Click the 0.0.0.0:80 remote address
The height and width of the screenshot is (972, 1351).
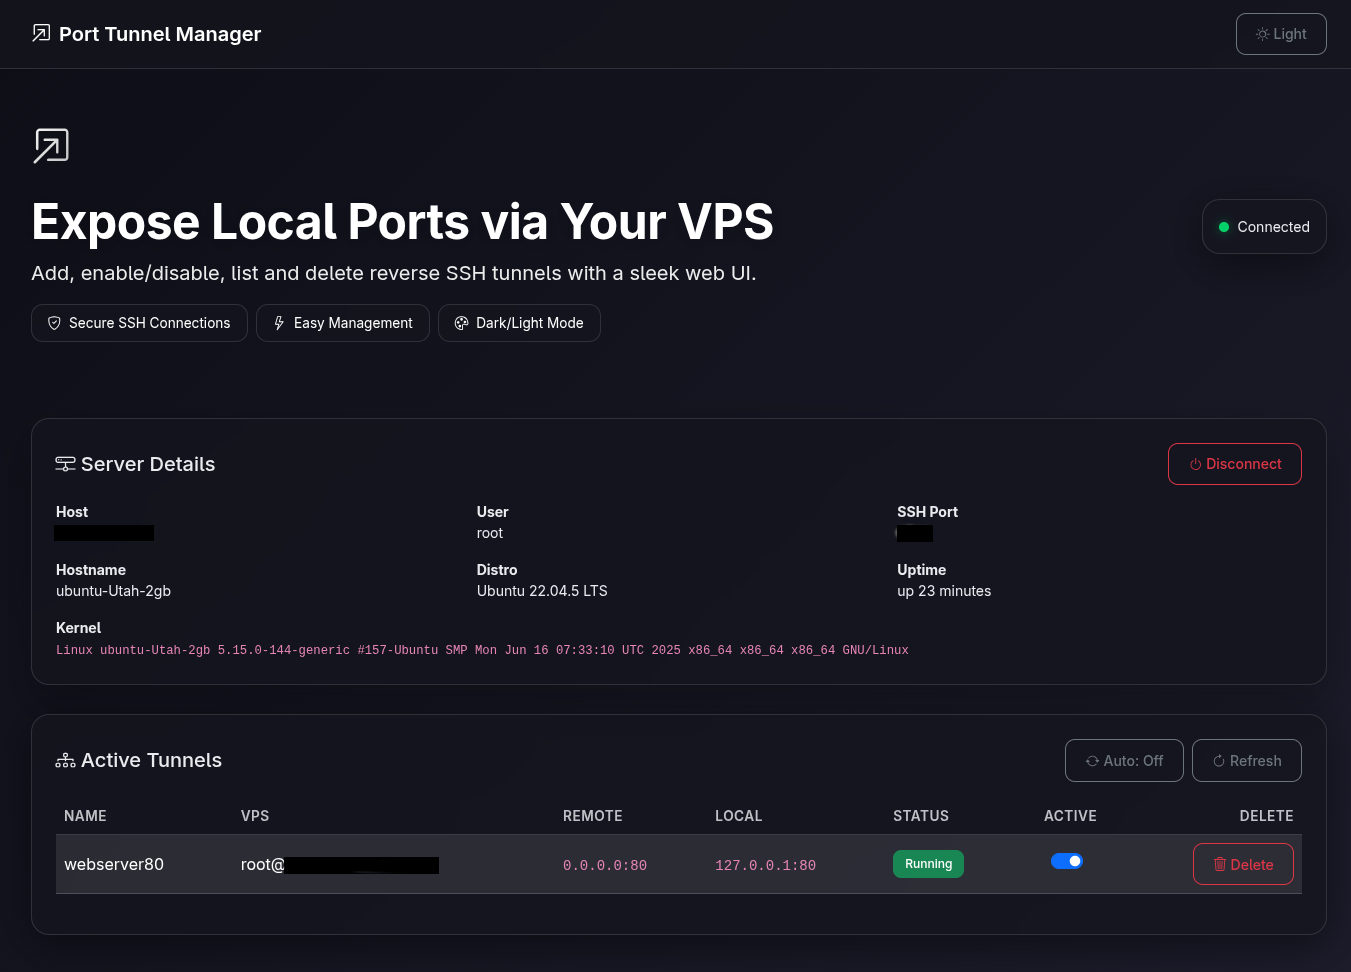click(x=604, y=865)
